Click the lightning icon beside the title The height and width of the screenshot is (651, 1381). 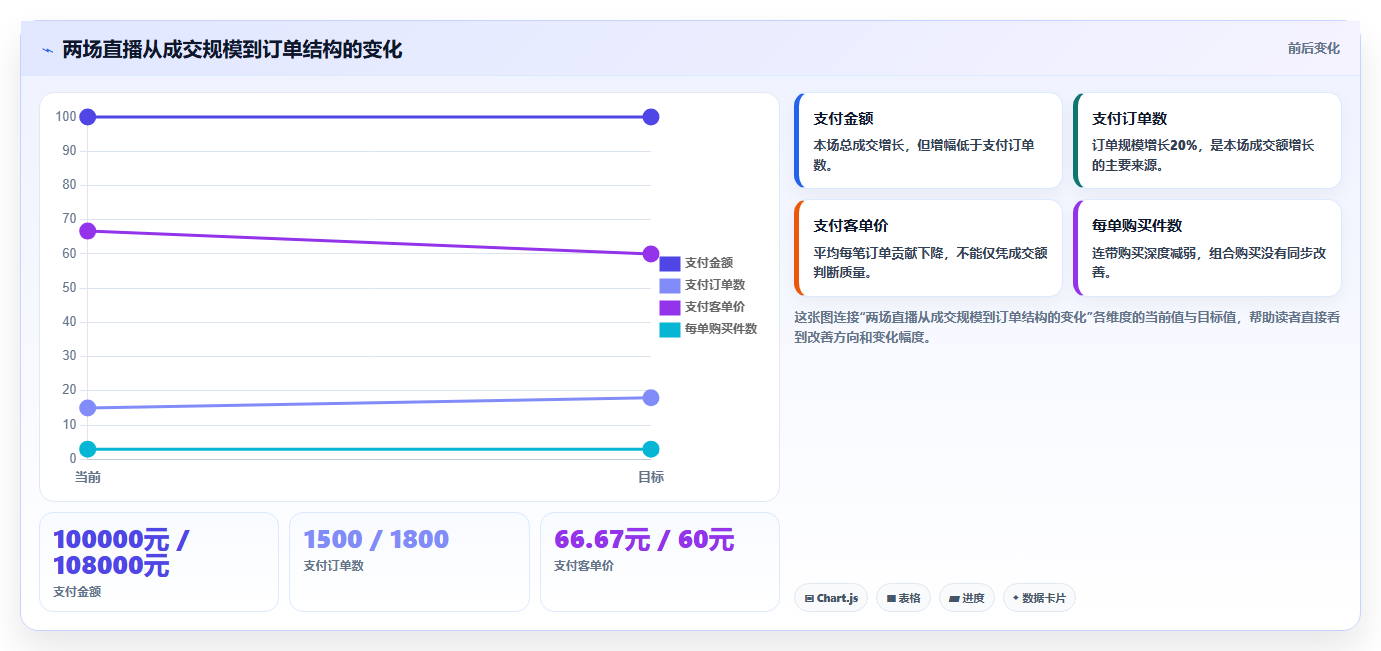pyautogui.click(x=47, y=50)
